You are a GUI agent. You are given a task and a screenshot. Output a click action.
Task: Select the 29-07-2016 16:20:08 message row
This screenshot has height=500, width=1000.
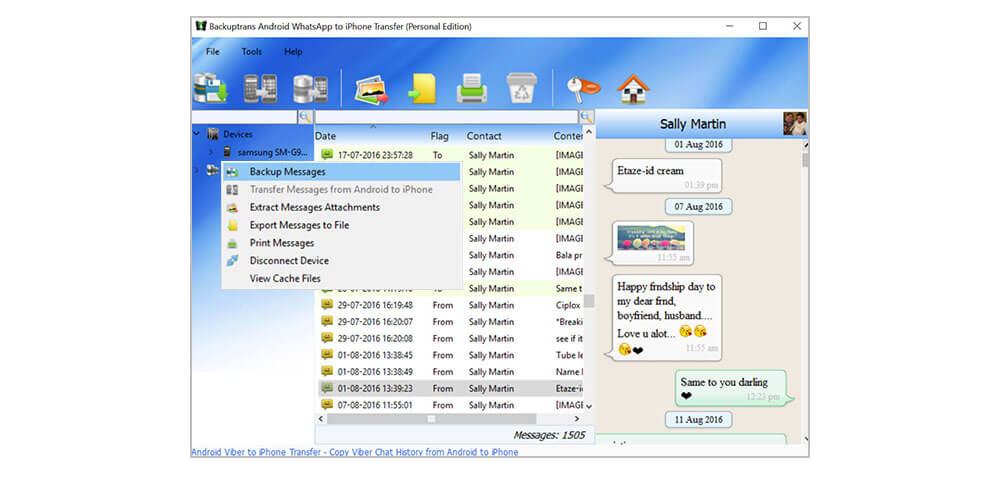point(450,338)
